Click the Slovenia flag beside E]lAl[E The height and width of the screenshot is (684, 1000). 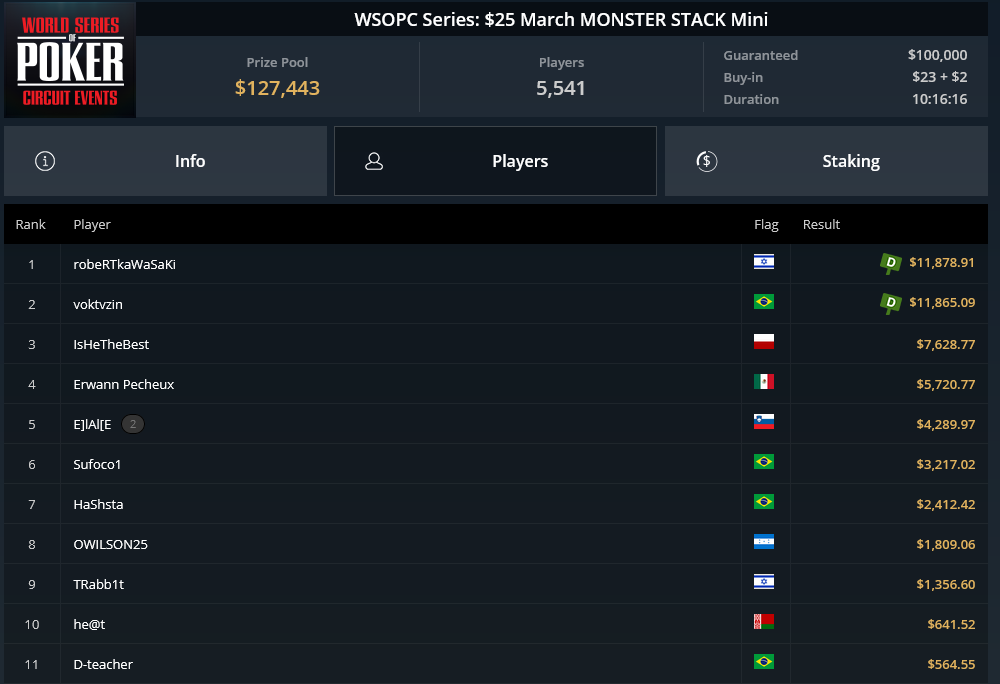763,421
